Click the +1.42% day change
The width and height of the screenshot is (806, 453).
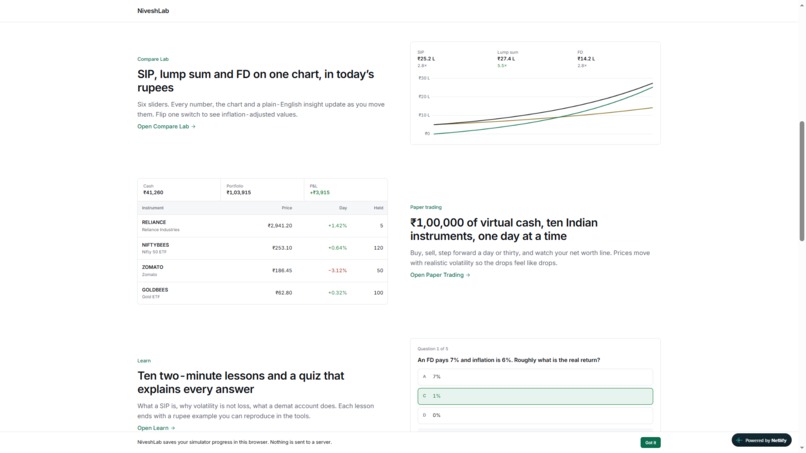pyautogui.click(x=338, y=226)
